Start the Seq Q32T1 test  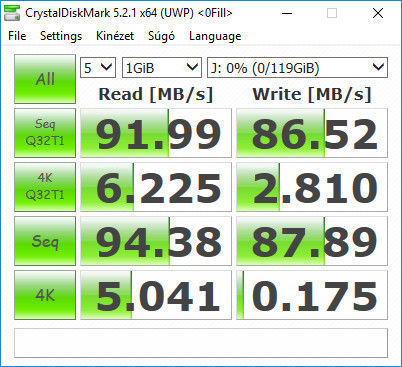click(x=45, y=133)
